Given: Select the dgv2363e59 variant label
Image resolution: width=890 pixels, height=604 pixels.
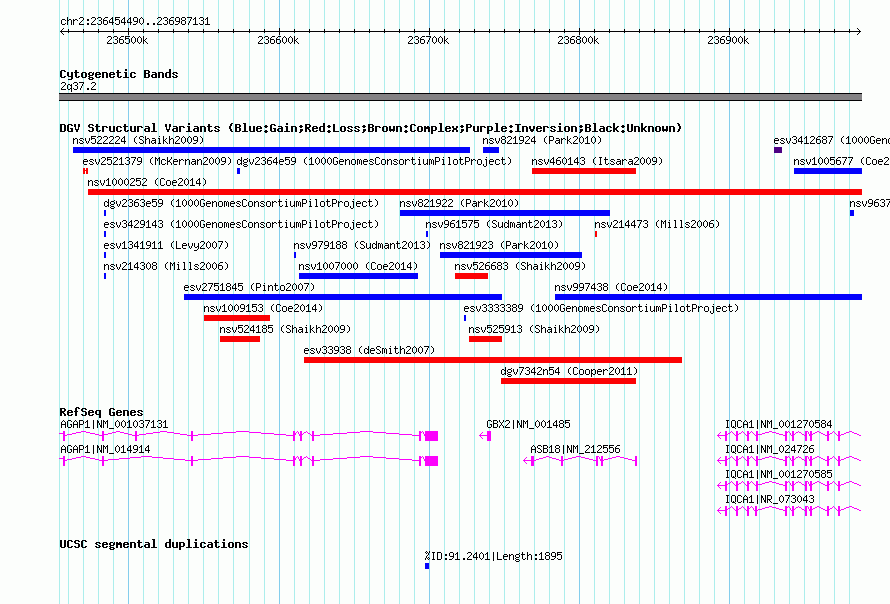Looking at the screenshot, I should 241,203.
